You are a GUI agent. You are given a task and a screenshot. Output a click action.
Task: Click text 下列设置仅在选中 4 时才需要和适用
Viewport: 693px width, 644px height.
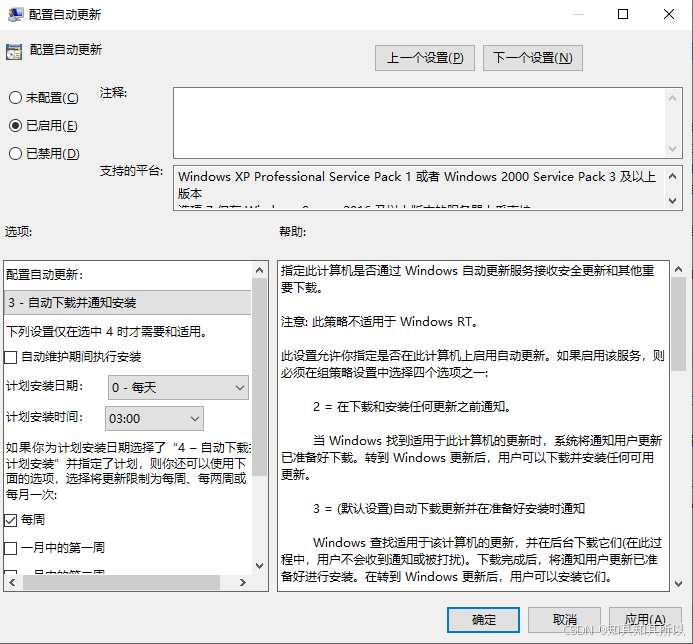click(x=107, y=332)
